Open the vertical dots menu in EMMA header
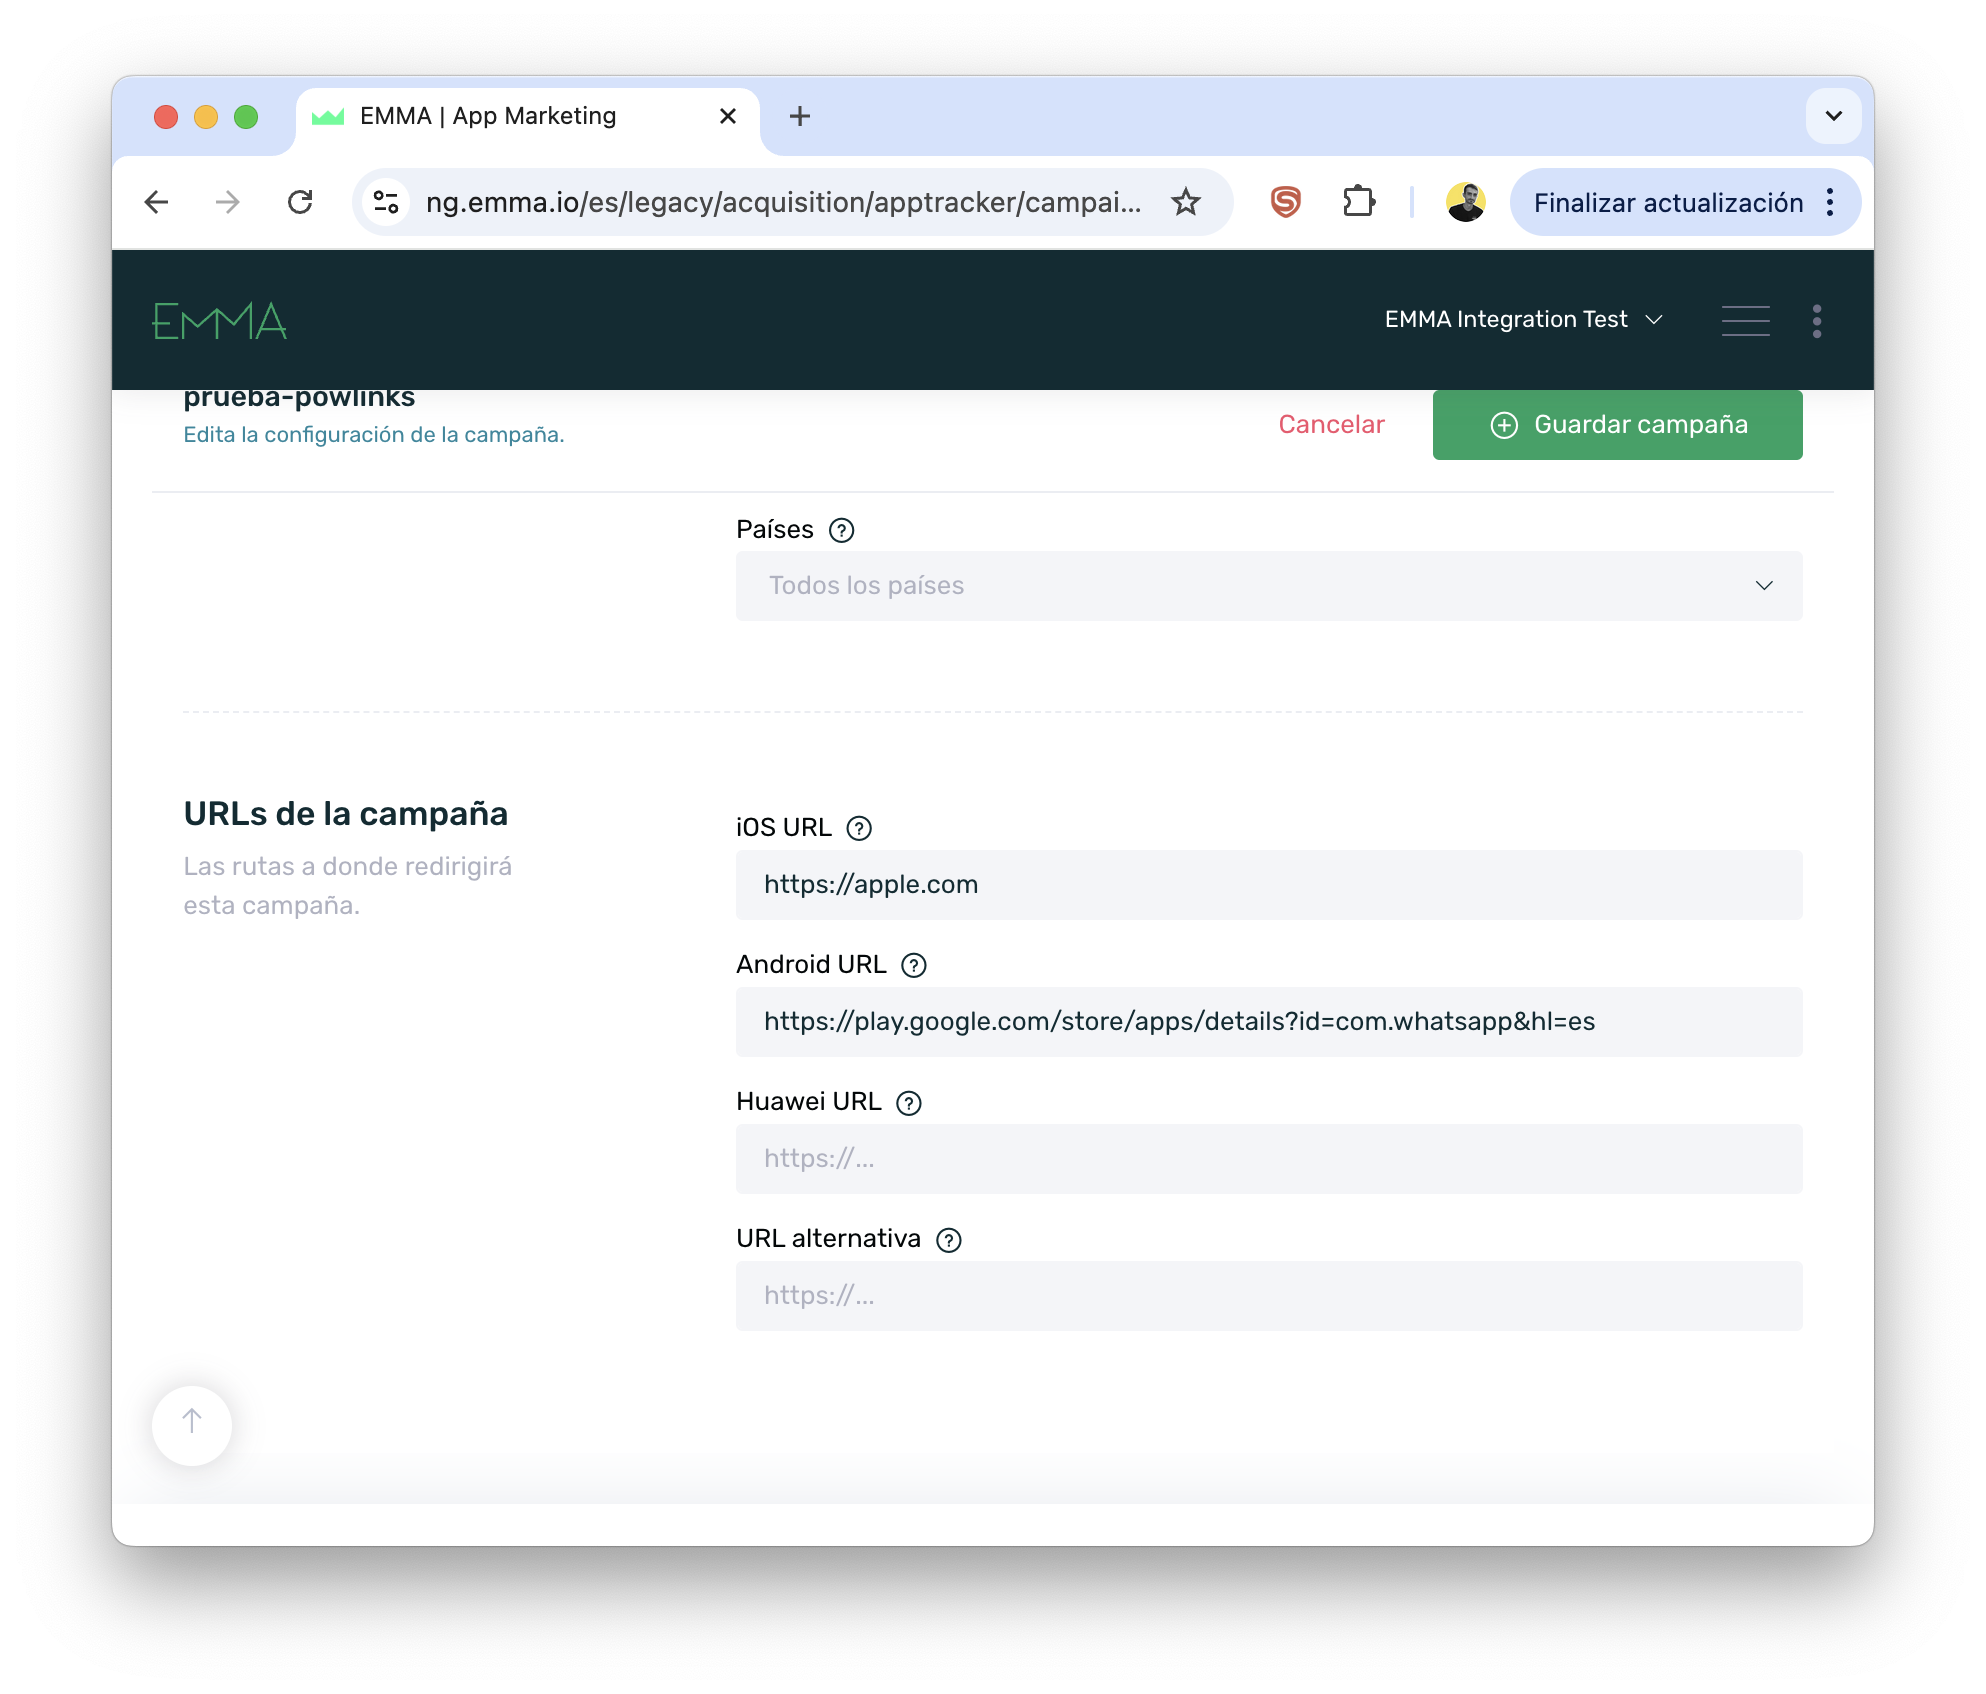Viewport: 1986px width, 1694px height. [1816, 321]
